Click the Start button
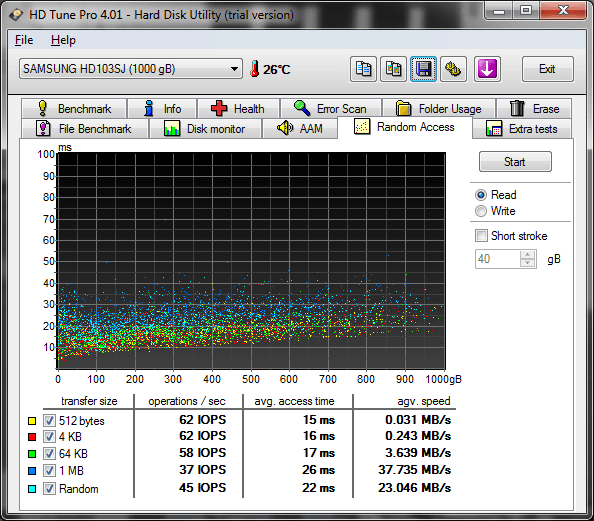 (515, 162)
